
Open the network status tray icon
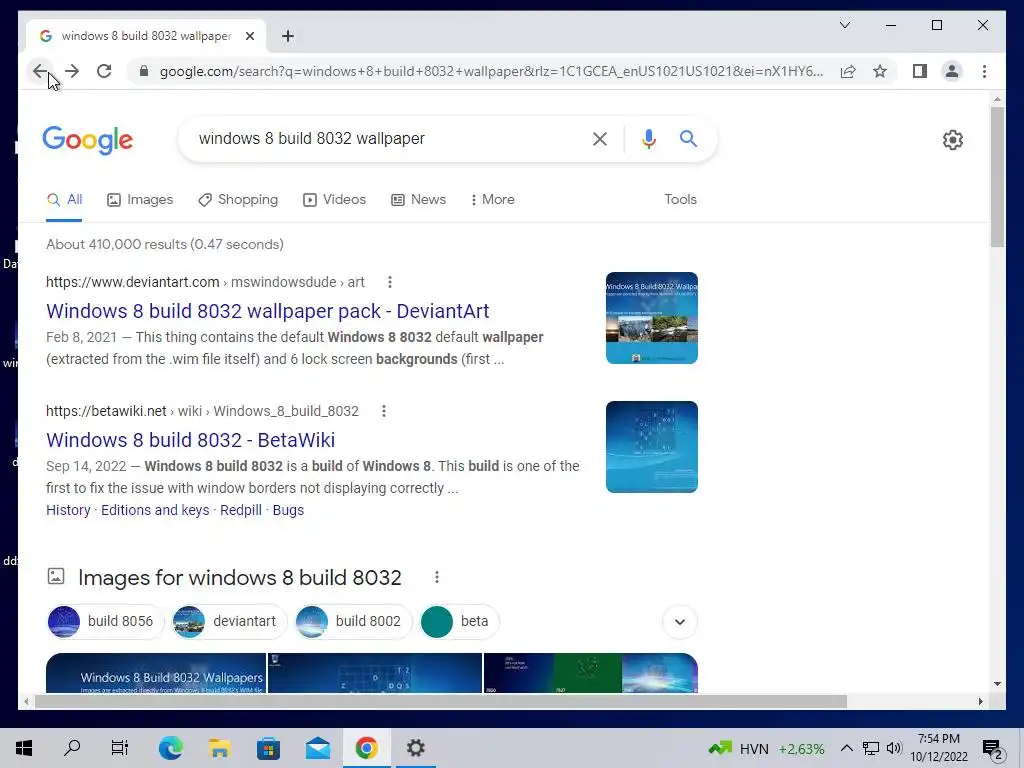[x=871, y=748]
